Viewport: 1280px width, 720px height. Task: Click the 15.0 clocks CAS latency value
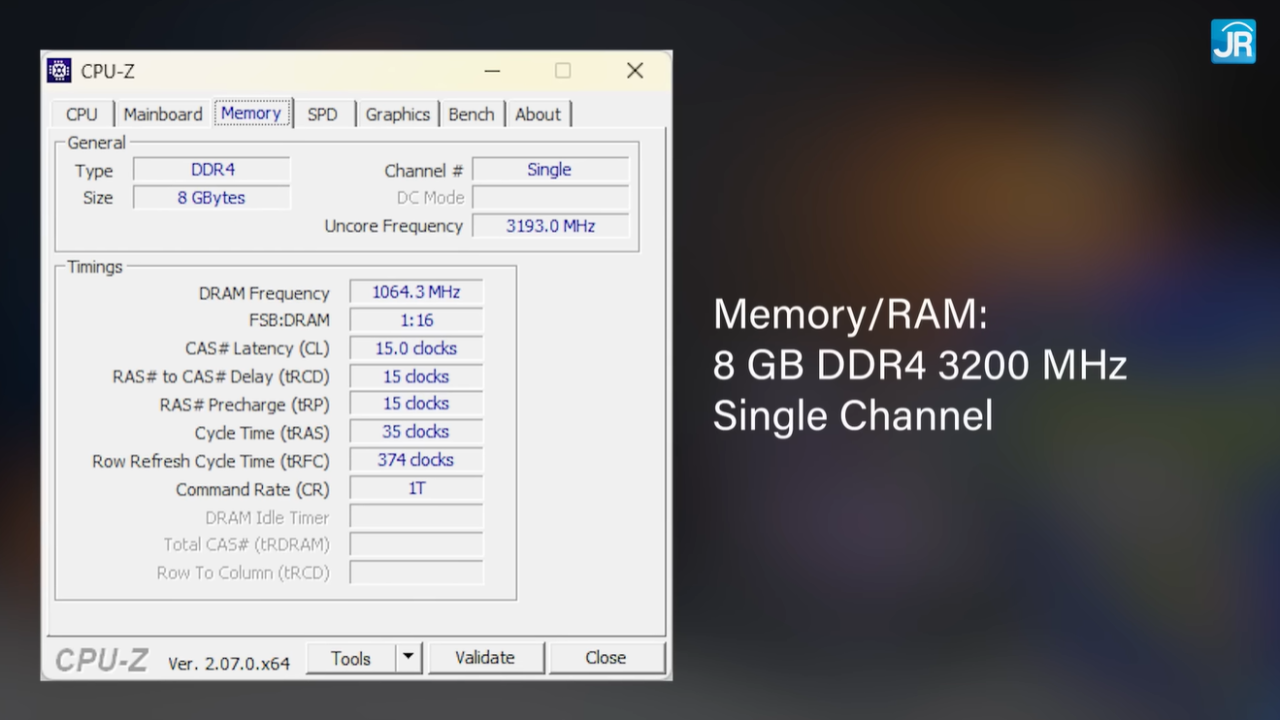click(x=416, y=348)
